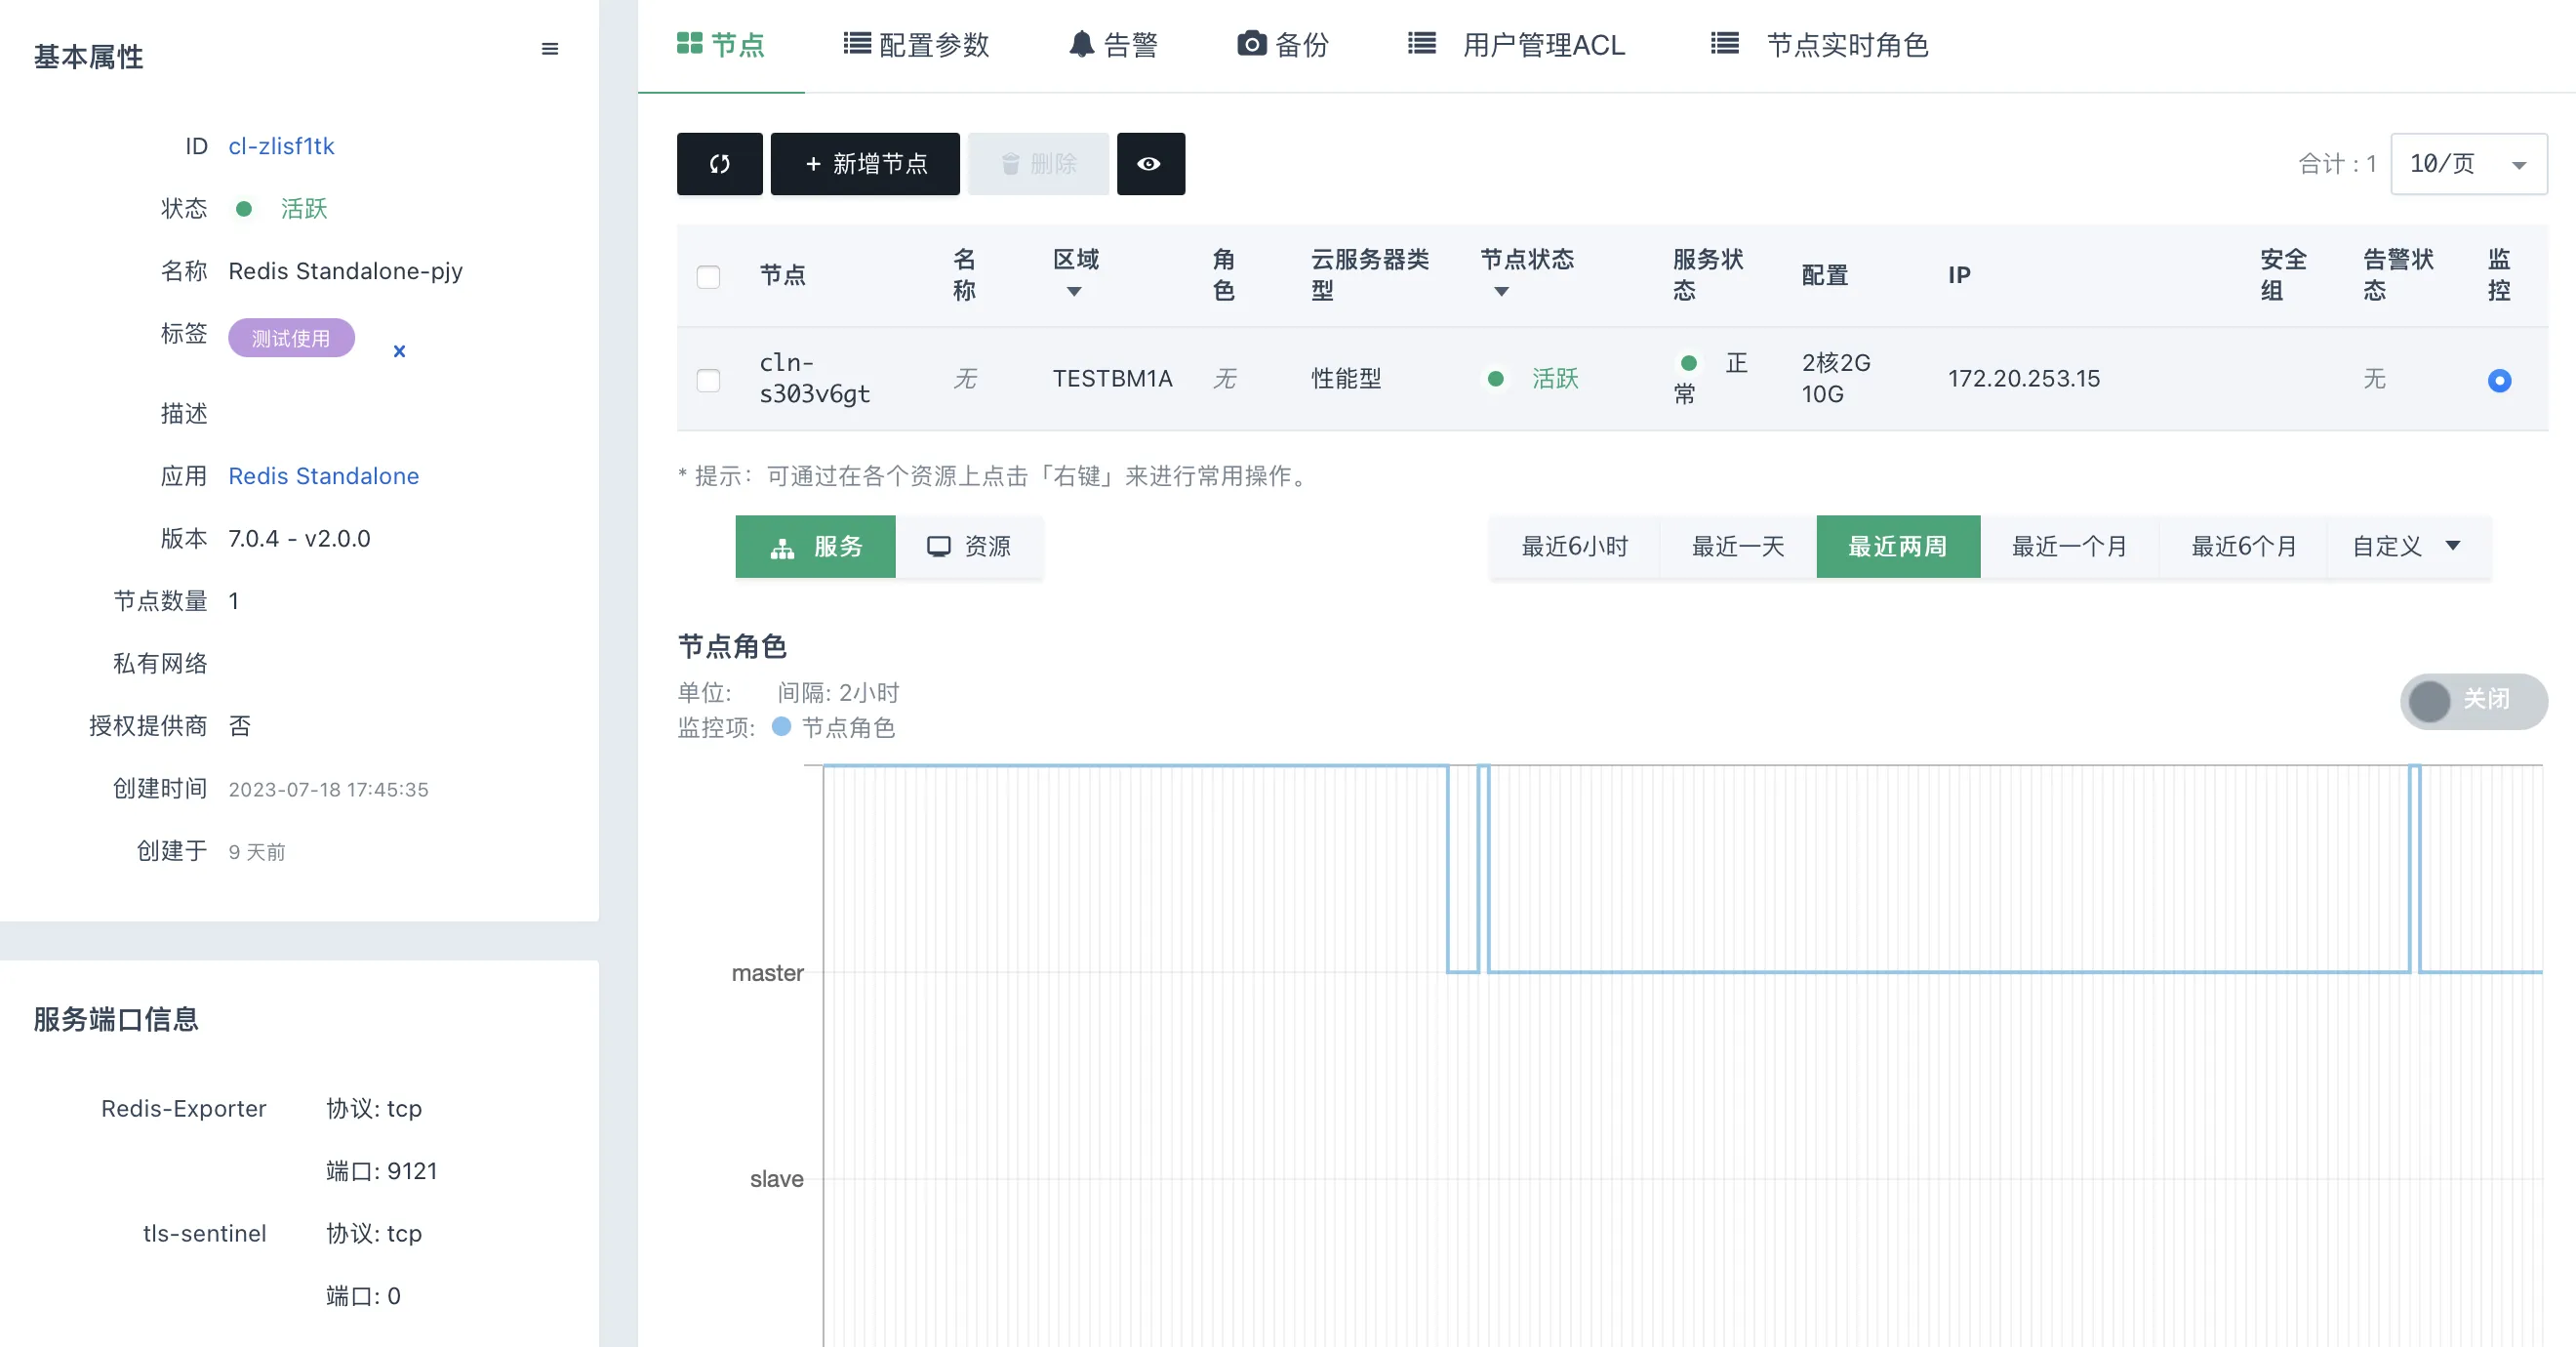The height and width of the screenshot is (1347, 2576).
Task: Check the row checkbox for cln-s303v6gt
Action: (x=708, y=379)
